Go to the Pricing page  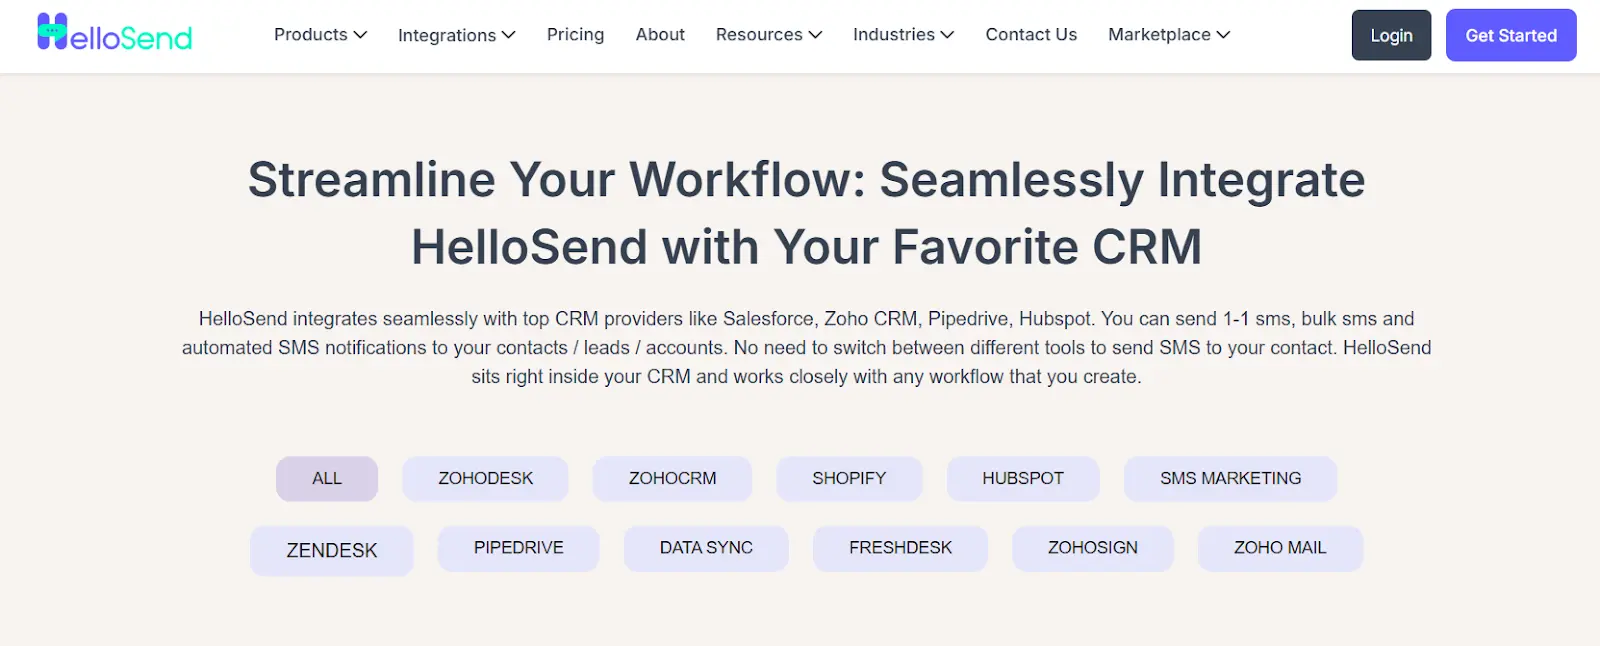click(x=575, y=34)
